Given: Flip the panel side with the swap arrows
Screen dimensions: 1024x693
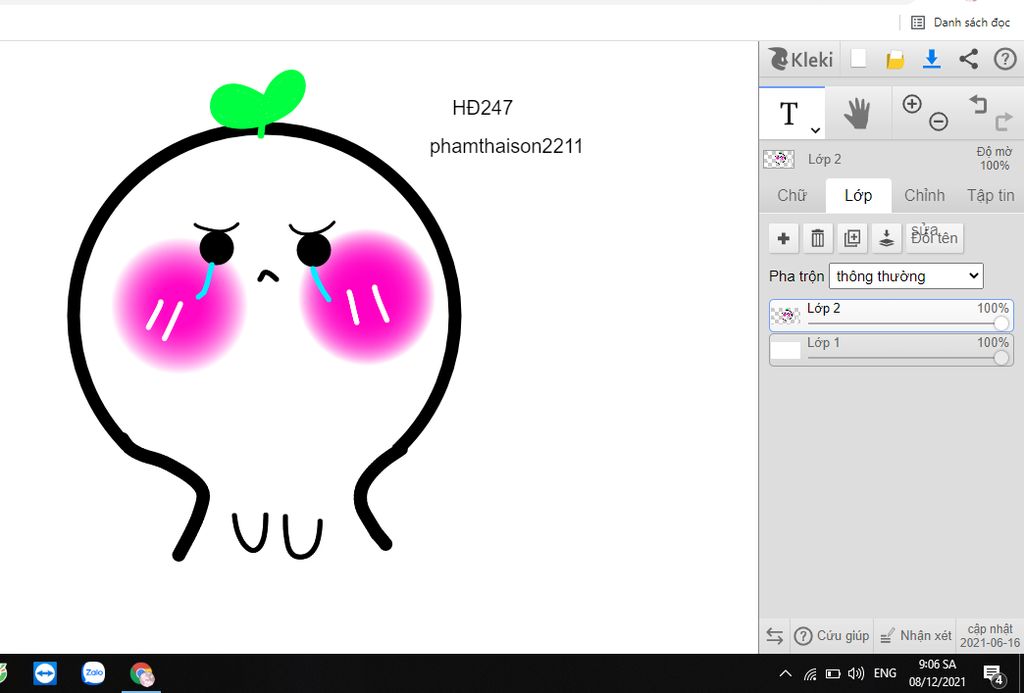Looking at the screenshot, I should [x=775, y=636].
